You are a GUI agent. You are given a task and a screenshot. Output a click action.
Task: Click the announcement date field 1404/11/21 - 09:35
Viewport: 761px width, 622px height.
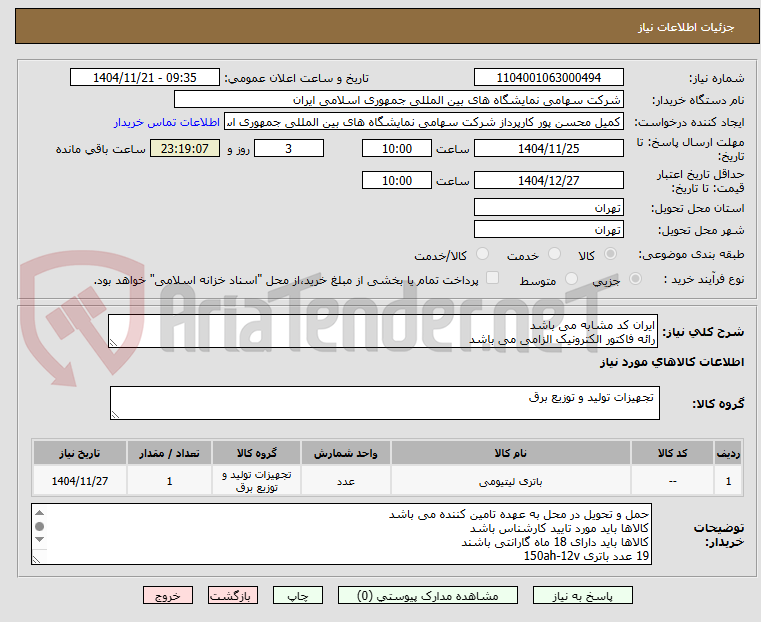tap(145, 78)
